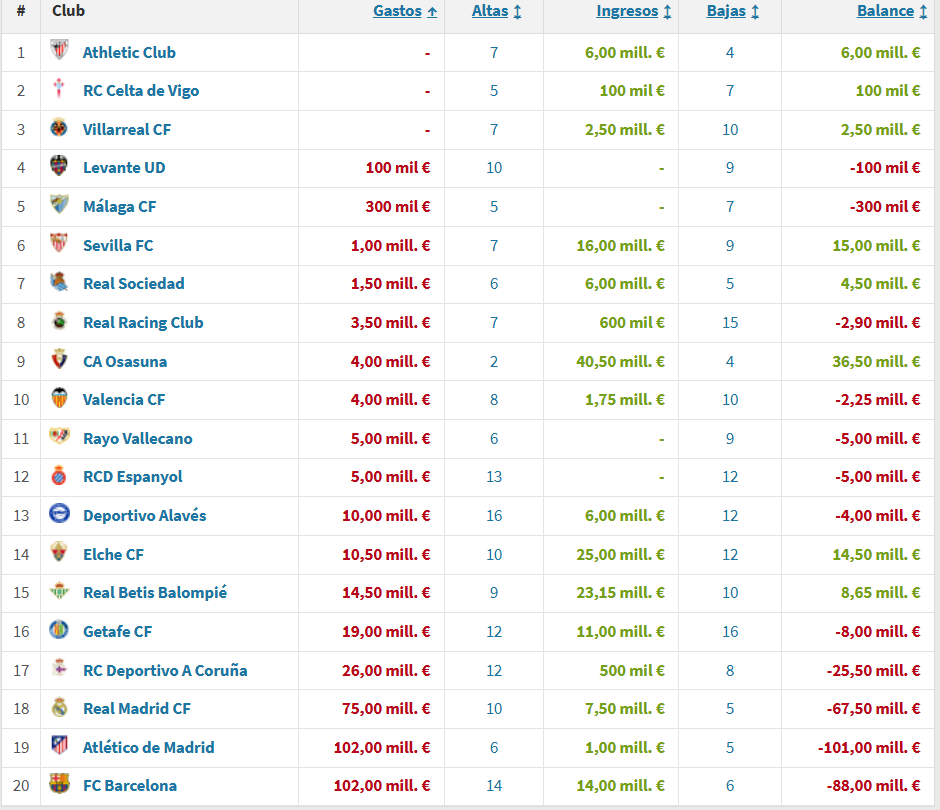This screenshot has width=940, height=810.
Task: Open the Real Betis Balompié link
Action: 155,593
